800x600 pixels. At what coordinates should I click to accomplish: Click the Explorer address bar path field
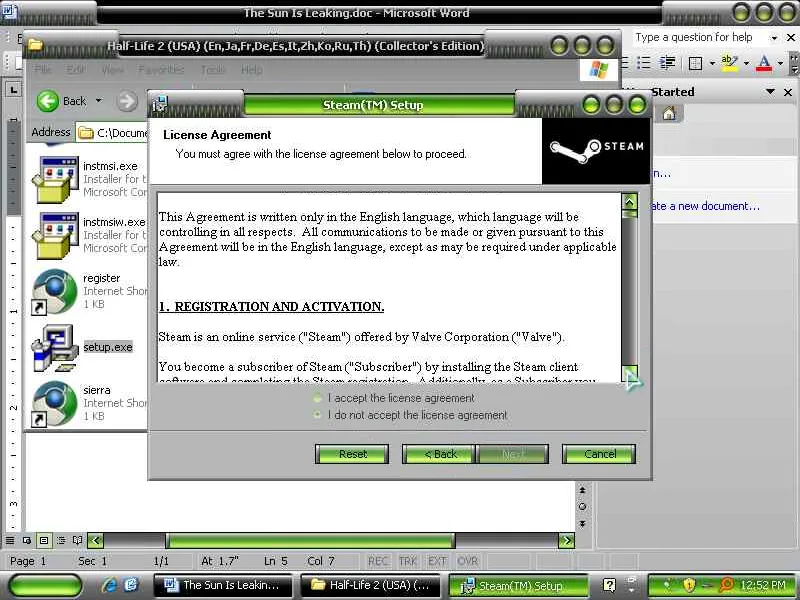tap(112, 133)
